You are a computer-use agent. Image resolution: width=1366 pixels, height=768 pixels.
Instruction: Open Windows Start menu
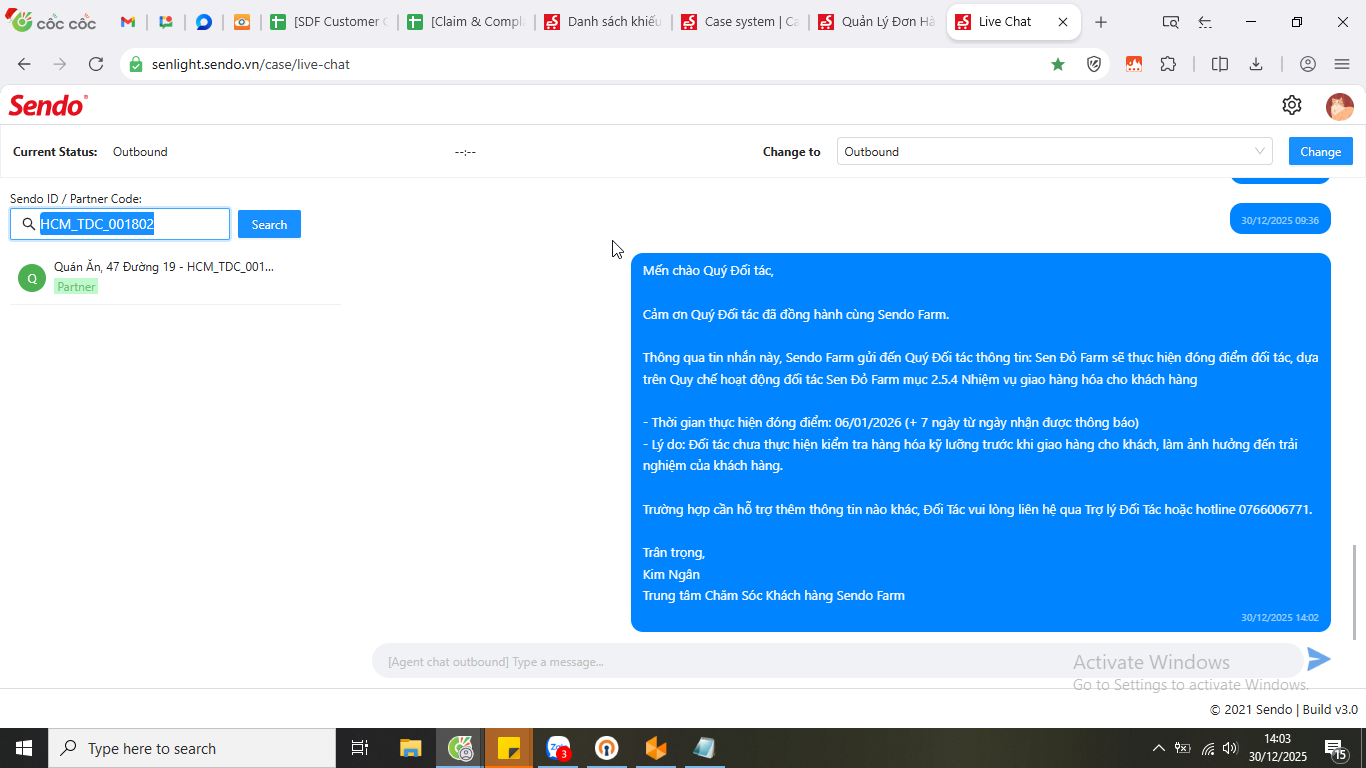pos(24,748)
